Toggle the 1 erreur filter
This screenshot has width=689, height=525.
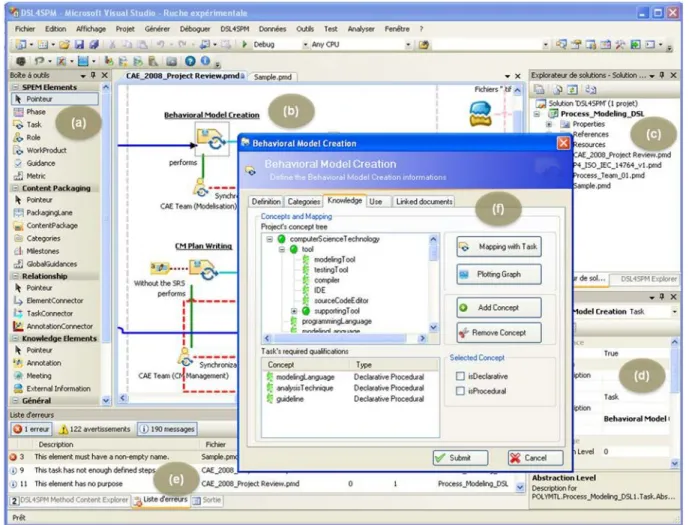click(x=31, y=429)
